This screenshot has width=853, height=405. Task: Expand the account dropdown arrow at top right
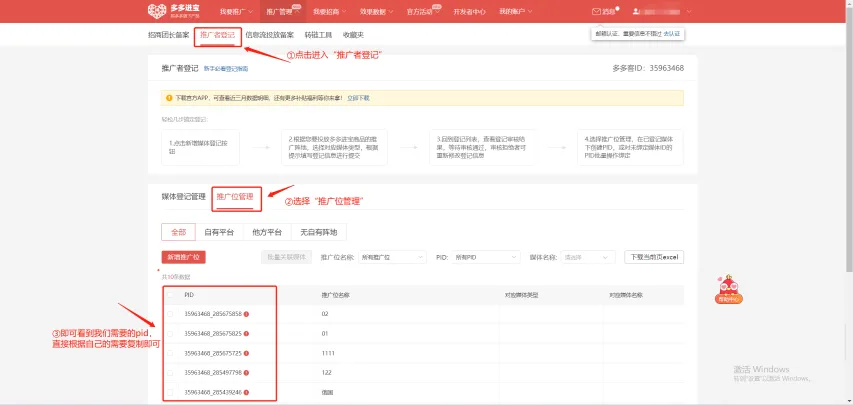[x=689, y=11]
